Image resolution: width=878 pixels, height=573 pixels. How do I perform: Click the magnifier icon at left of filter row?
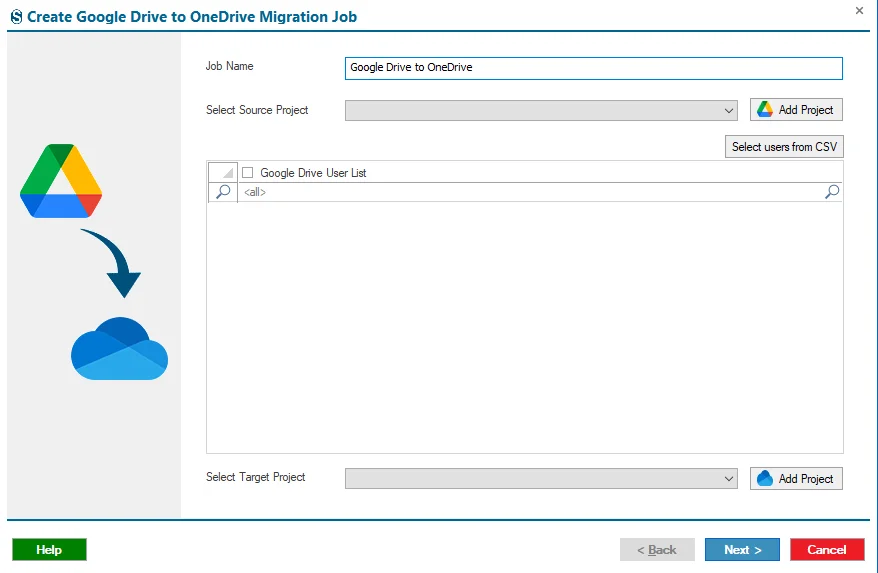pyautogui.click(x=223, y=192)
